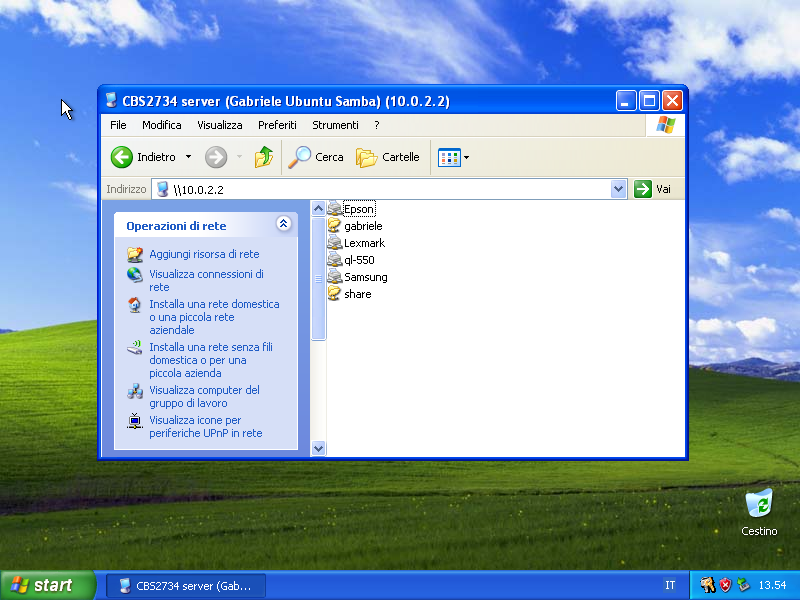Open the ql-550 printer share

[x=357, y=260]
